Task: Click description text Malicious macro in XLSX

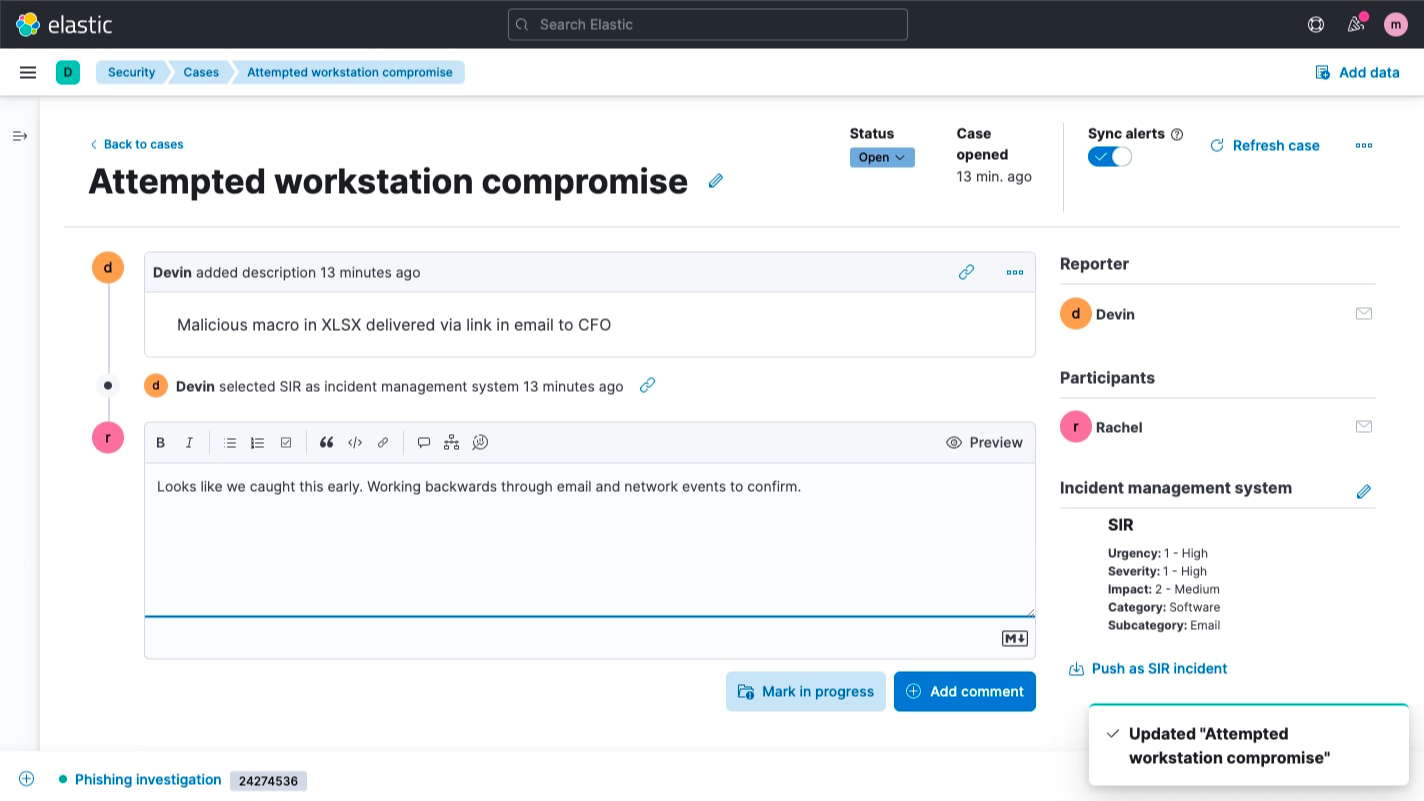Action: tap(394, 324)
